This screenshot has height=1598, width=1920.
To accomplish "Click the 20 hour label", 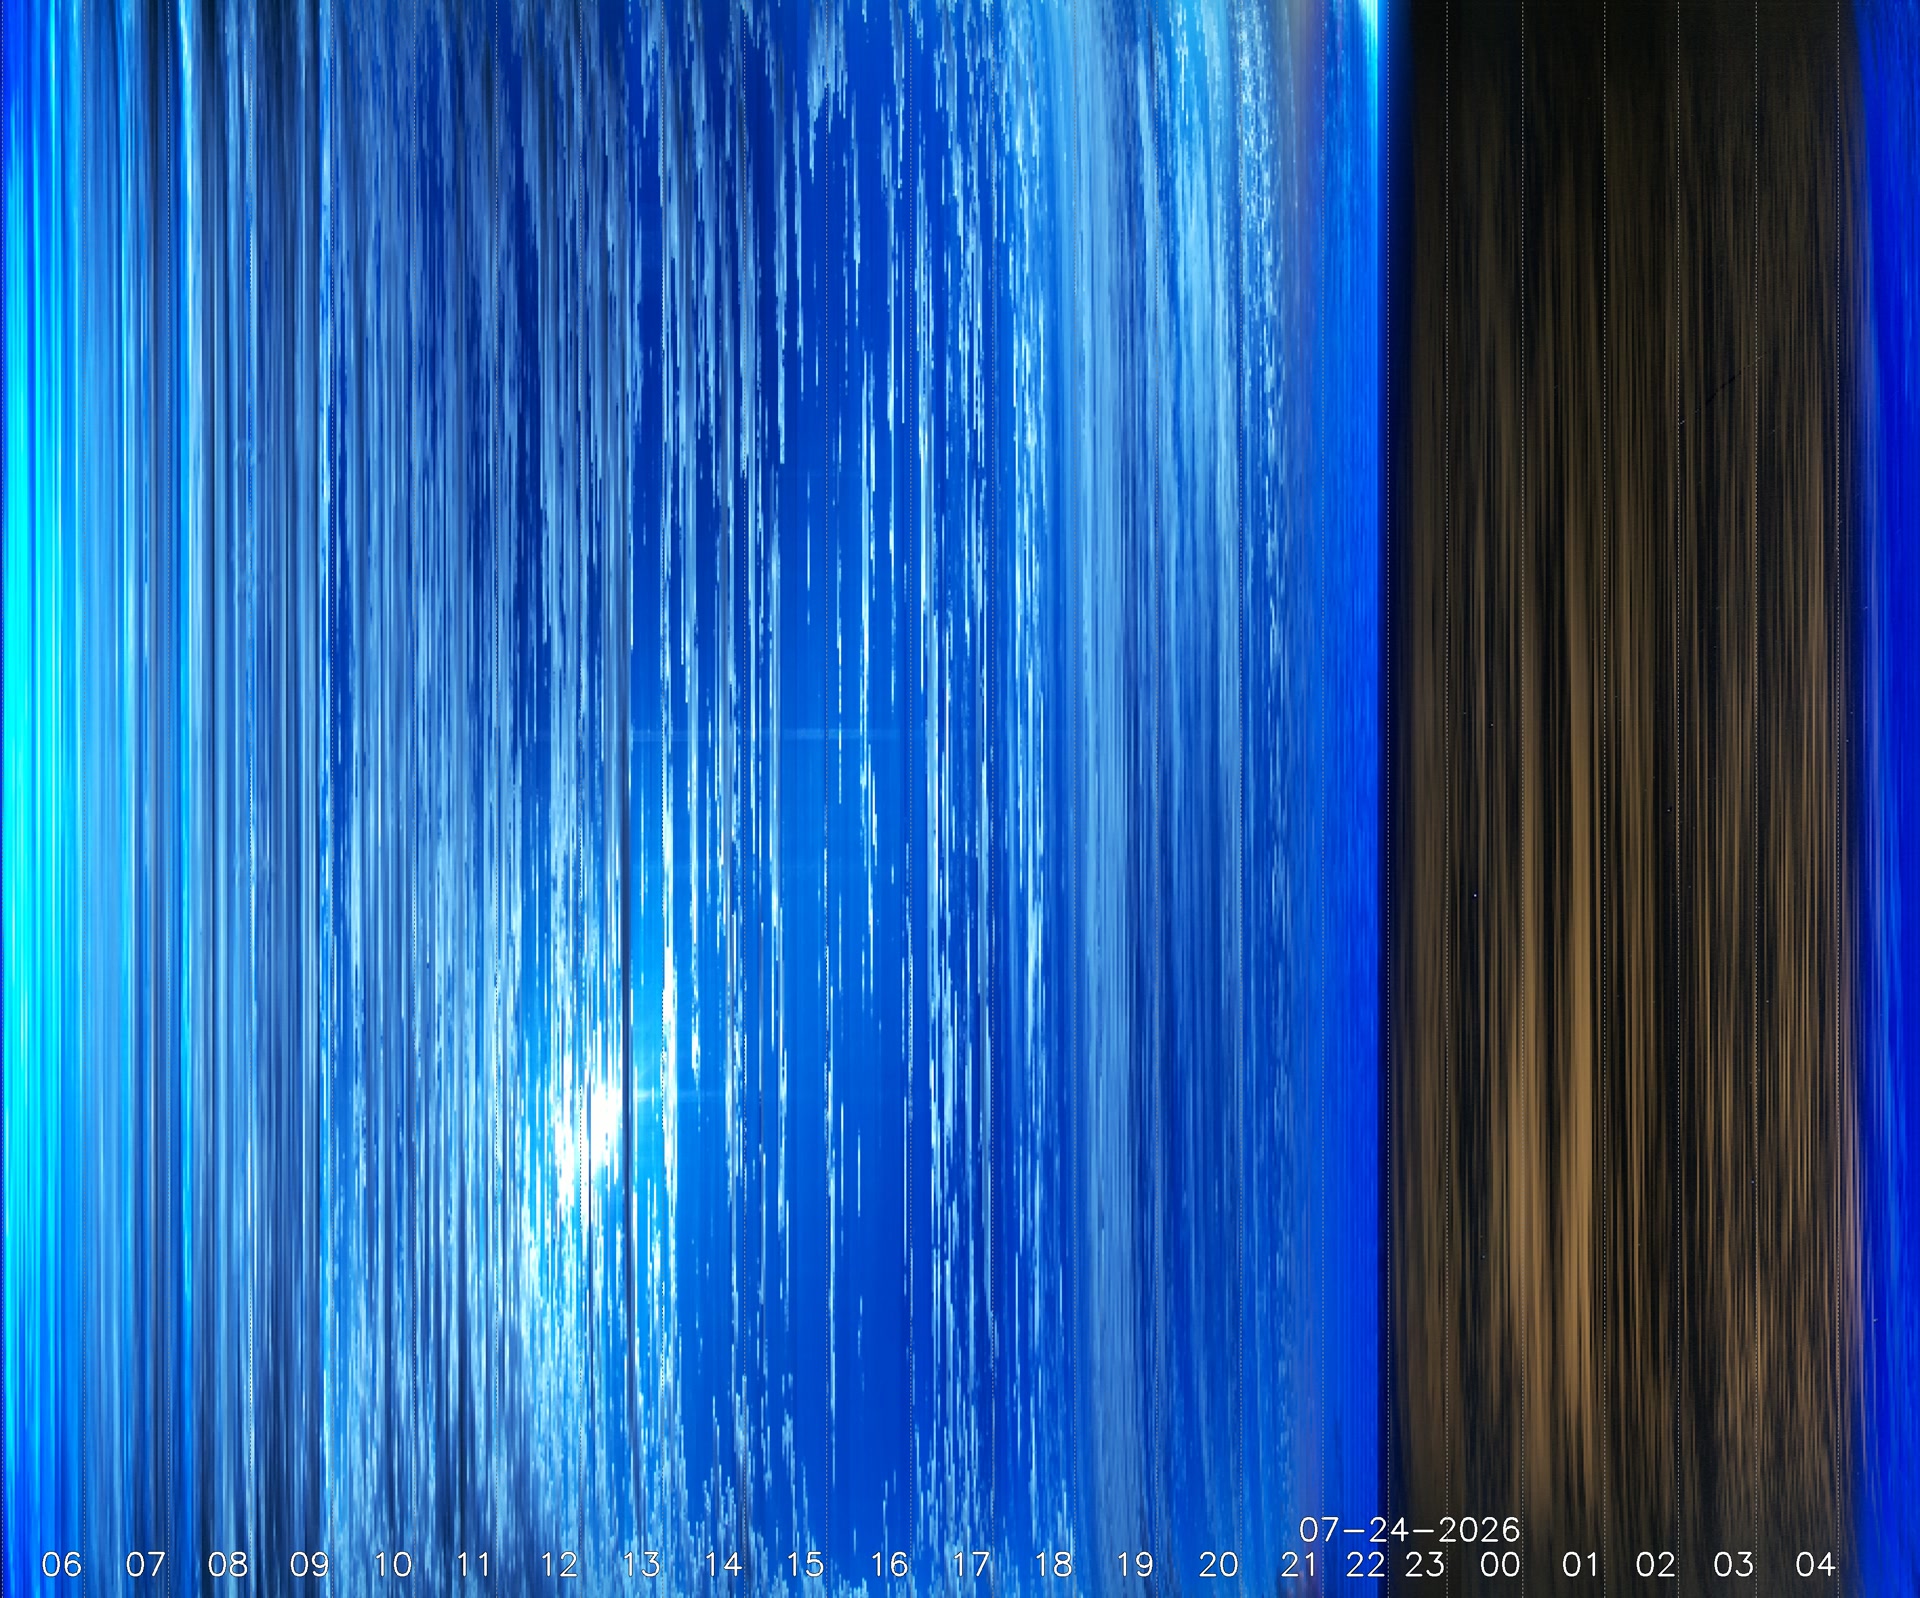I will pos(1218,1564).
